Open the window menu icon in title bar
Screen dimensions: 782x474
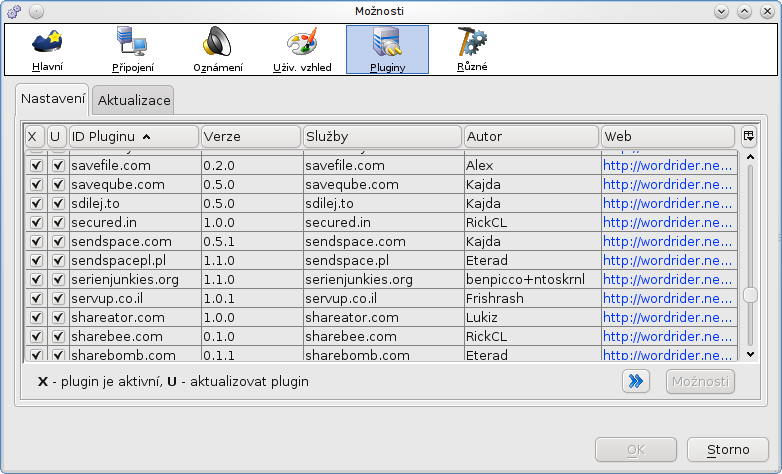[13, 11]
